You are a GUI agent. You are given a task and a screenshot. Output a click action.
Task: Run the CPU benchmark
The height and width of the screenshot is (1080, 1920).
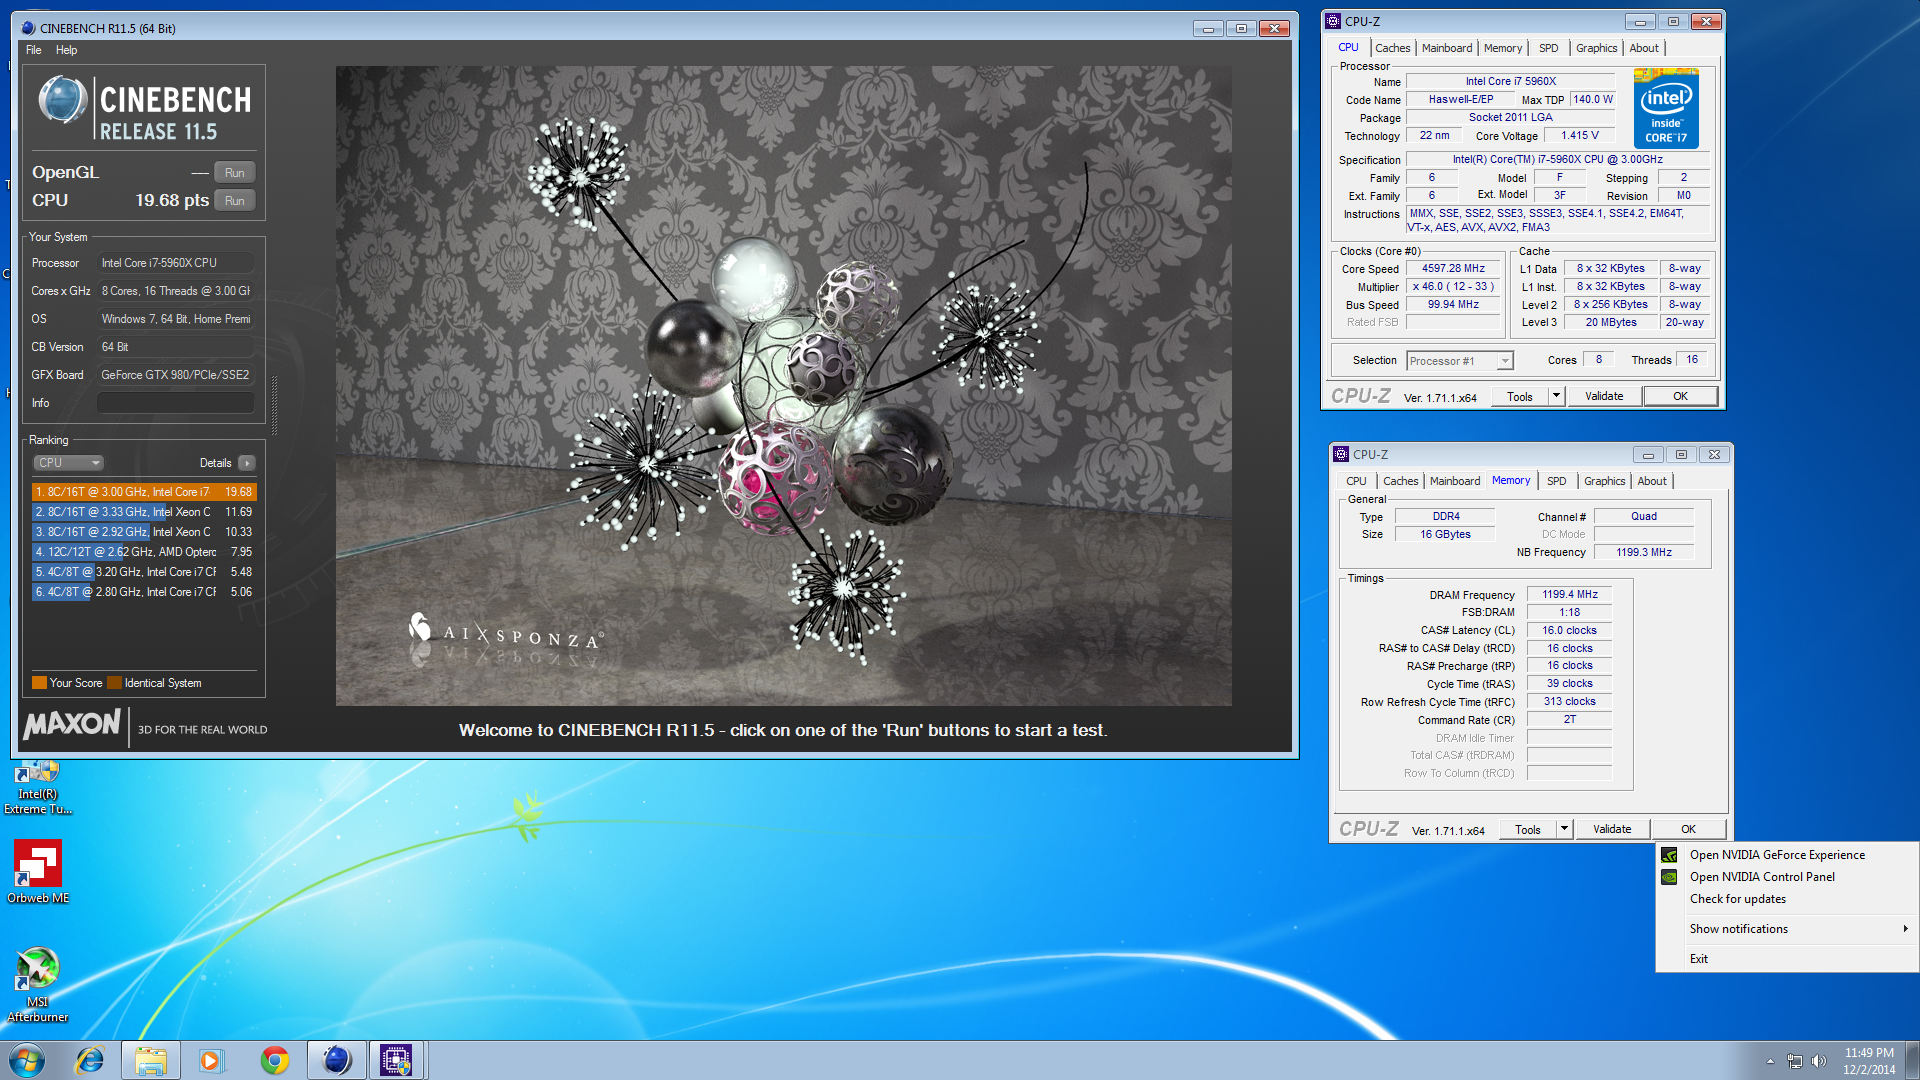(234, 200)
